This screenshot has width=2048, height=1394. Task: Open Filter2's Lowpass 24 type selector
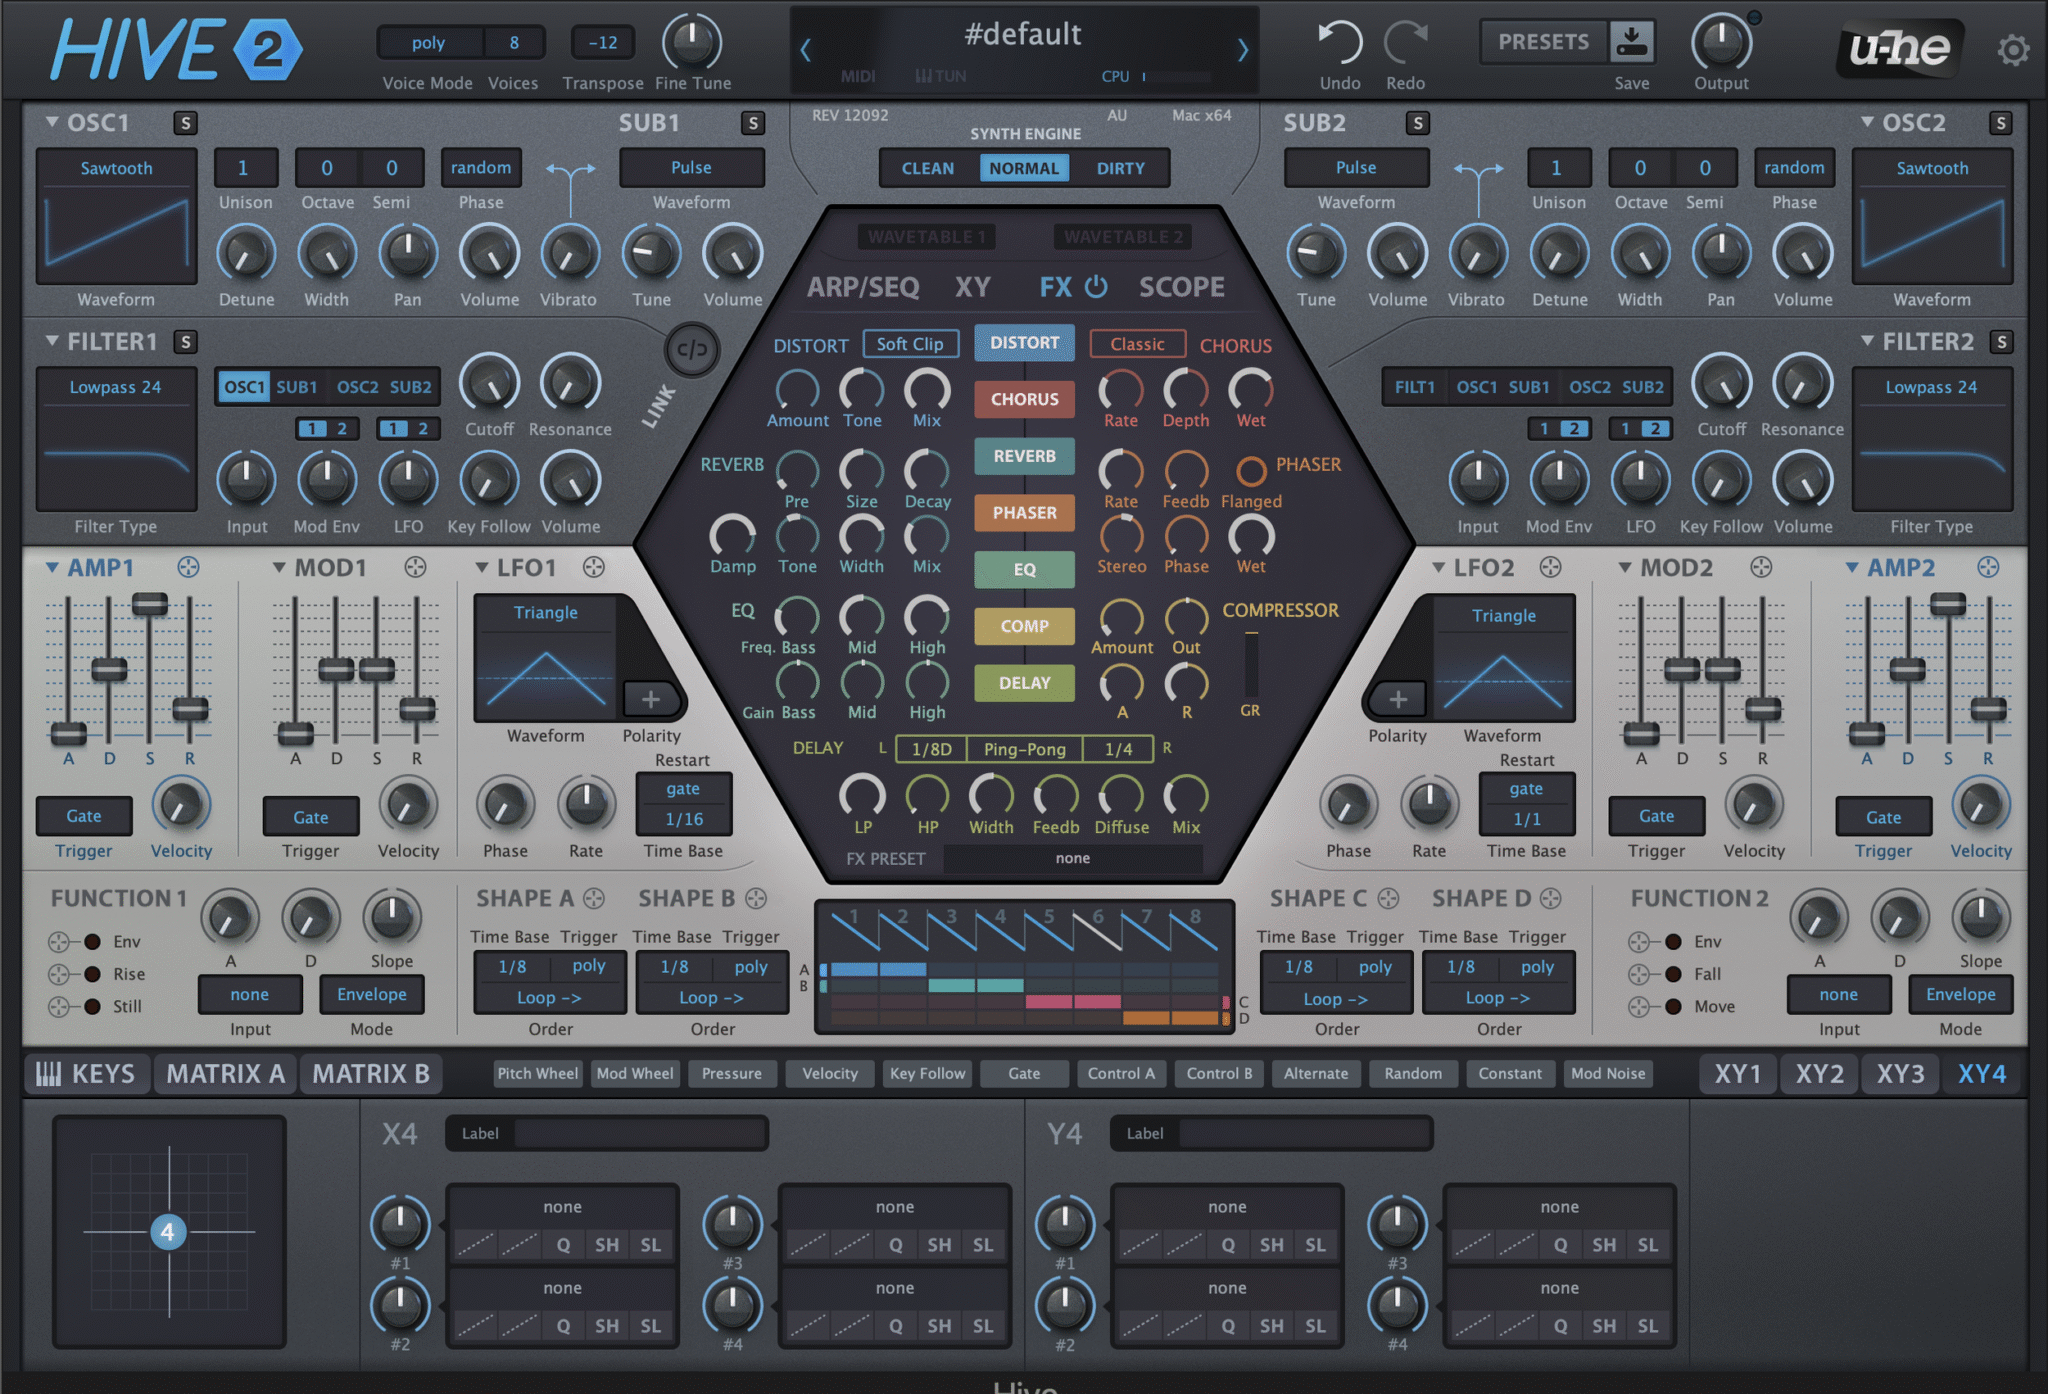coord(1932,387)
